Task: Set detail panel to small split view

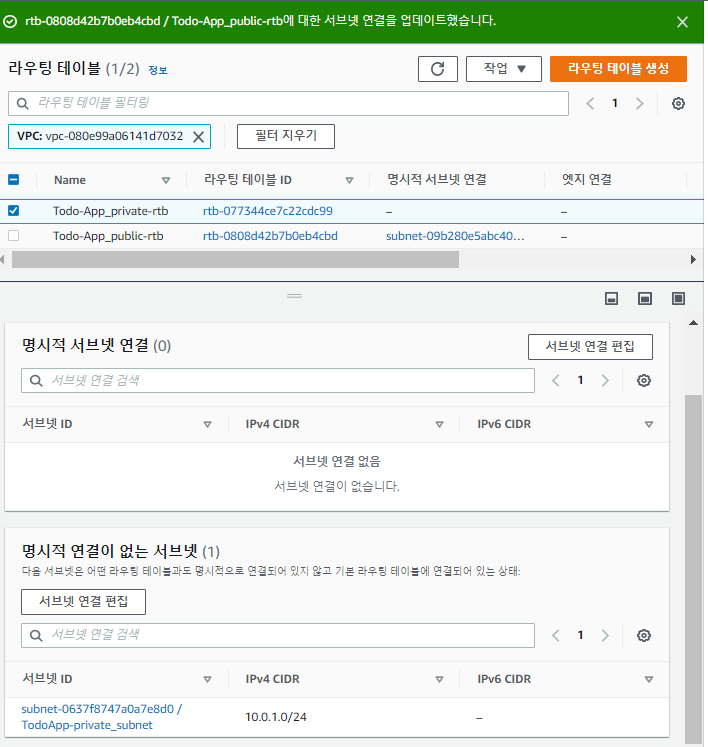Action: (611, 299)
